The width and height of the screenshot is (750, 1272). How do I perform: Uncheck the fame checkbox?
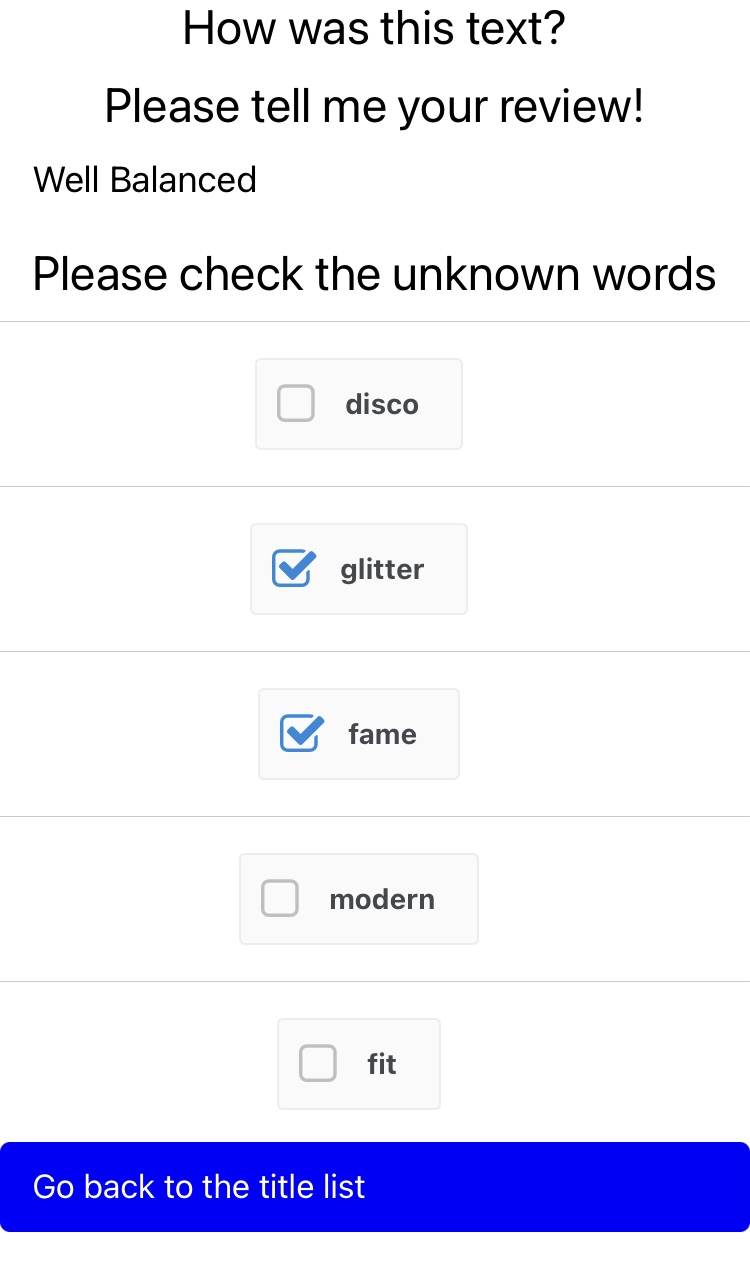click(x=301, y=734)
